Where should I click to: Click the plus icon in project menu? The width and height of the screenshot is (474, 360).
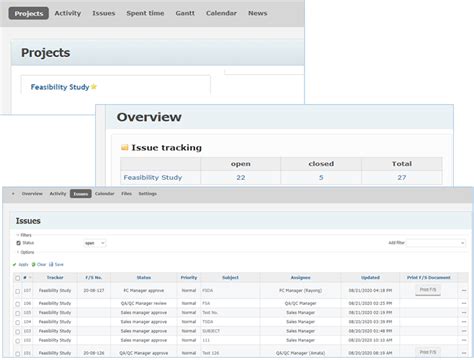(x=13, y=194)
